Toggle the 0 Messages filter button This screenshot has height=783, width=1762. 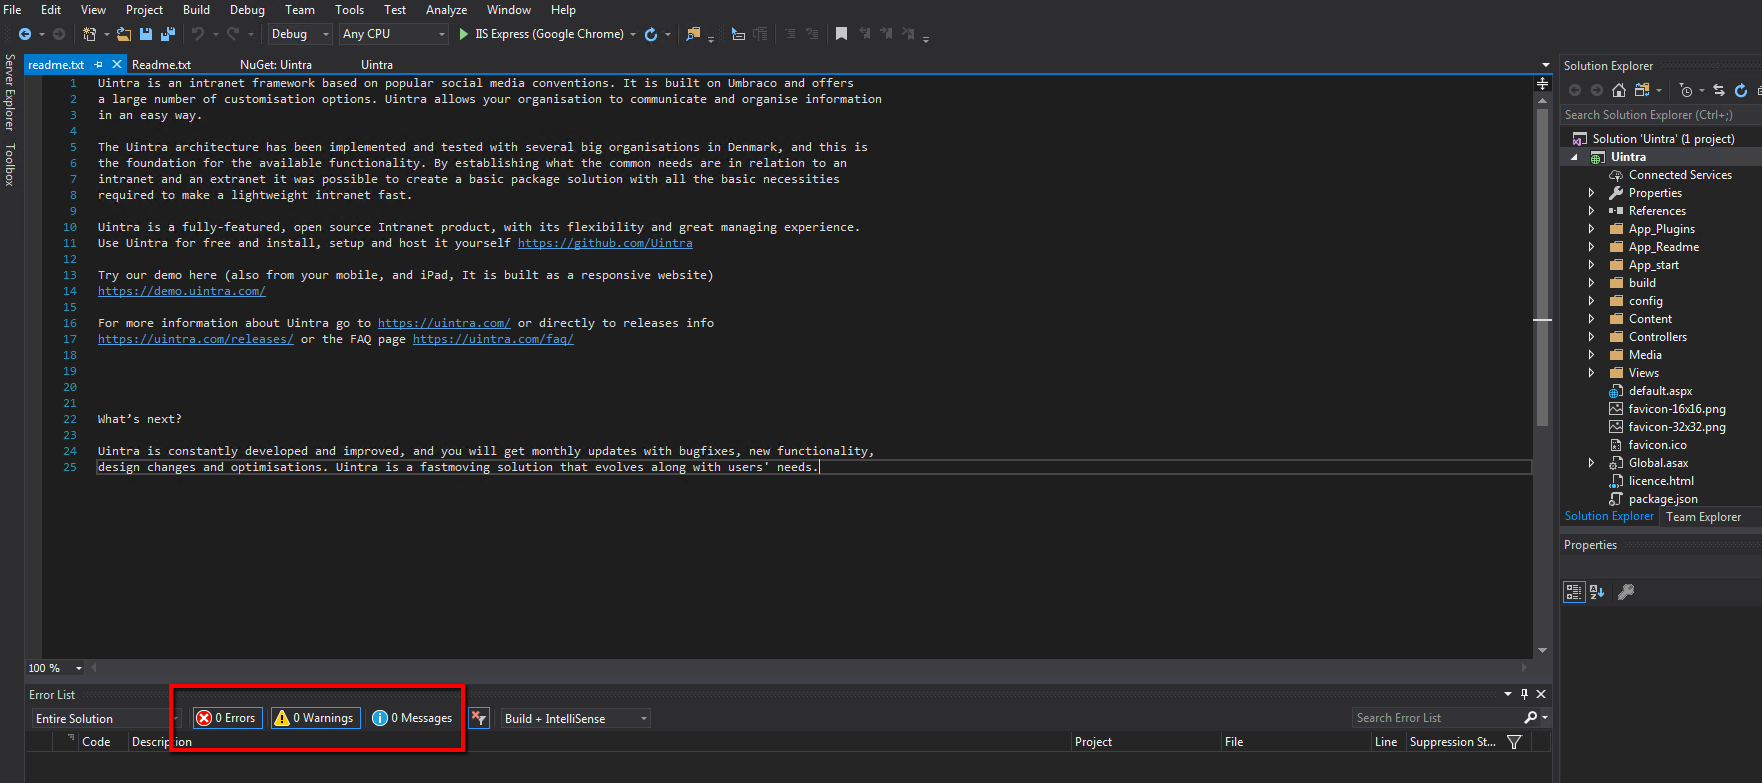click(412, 718)
